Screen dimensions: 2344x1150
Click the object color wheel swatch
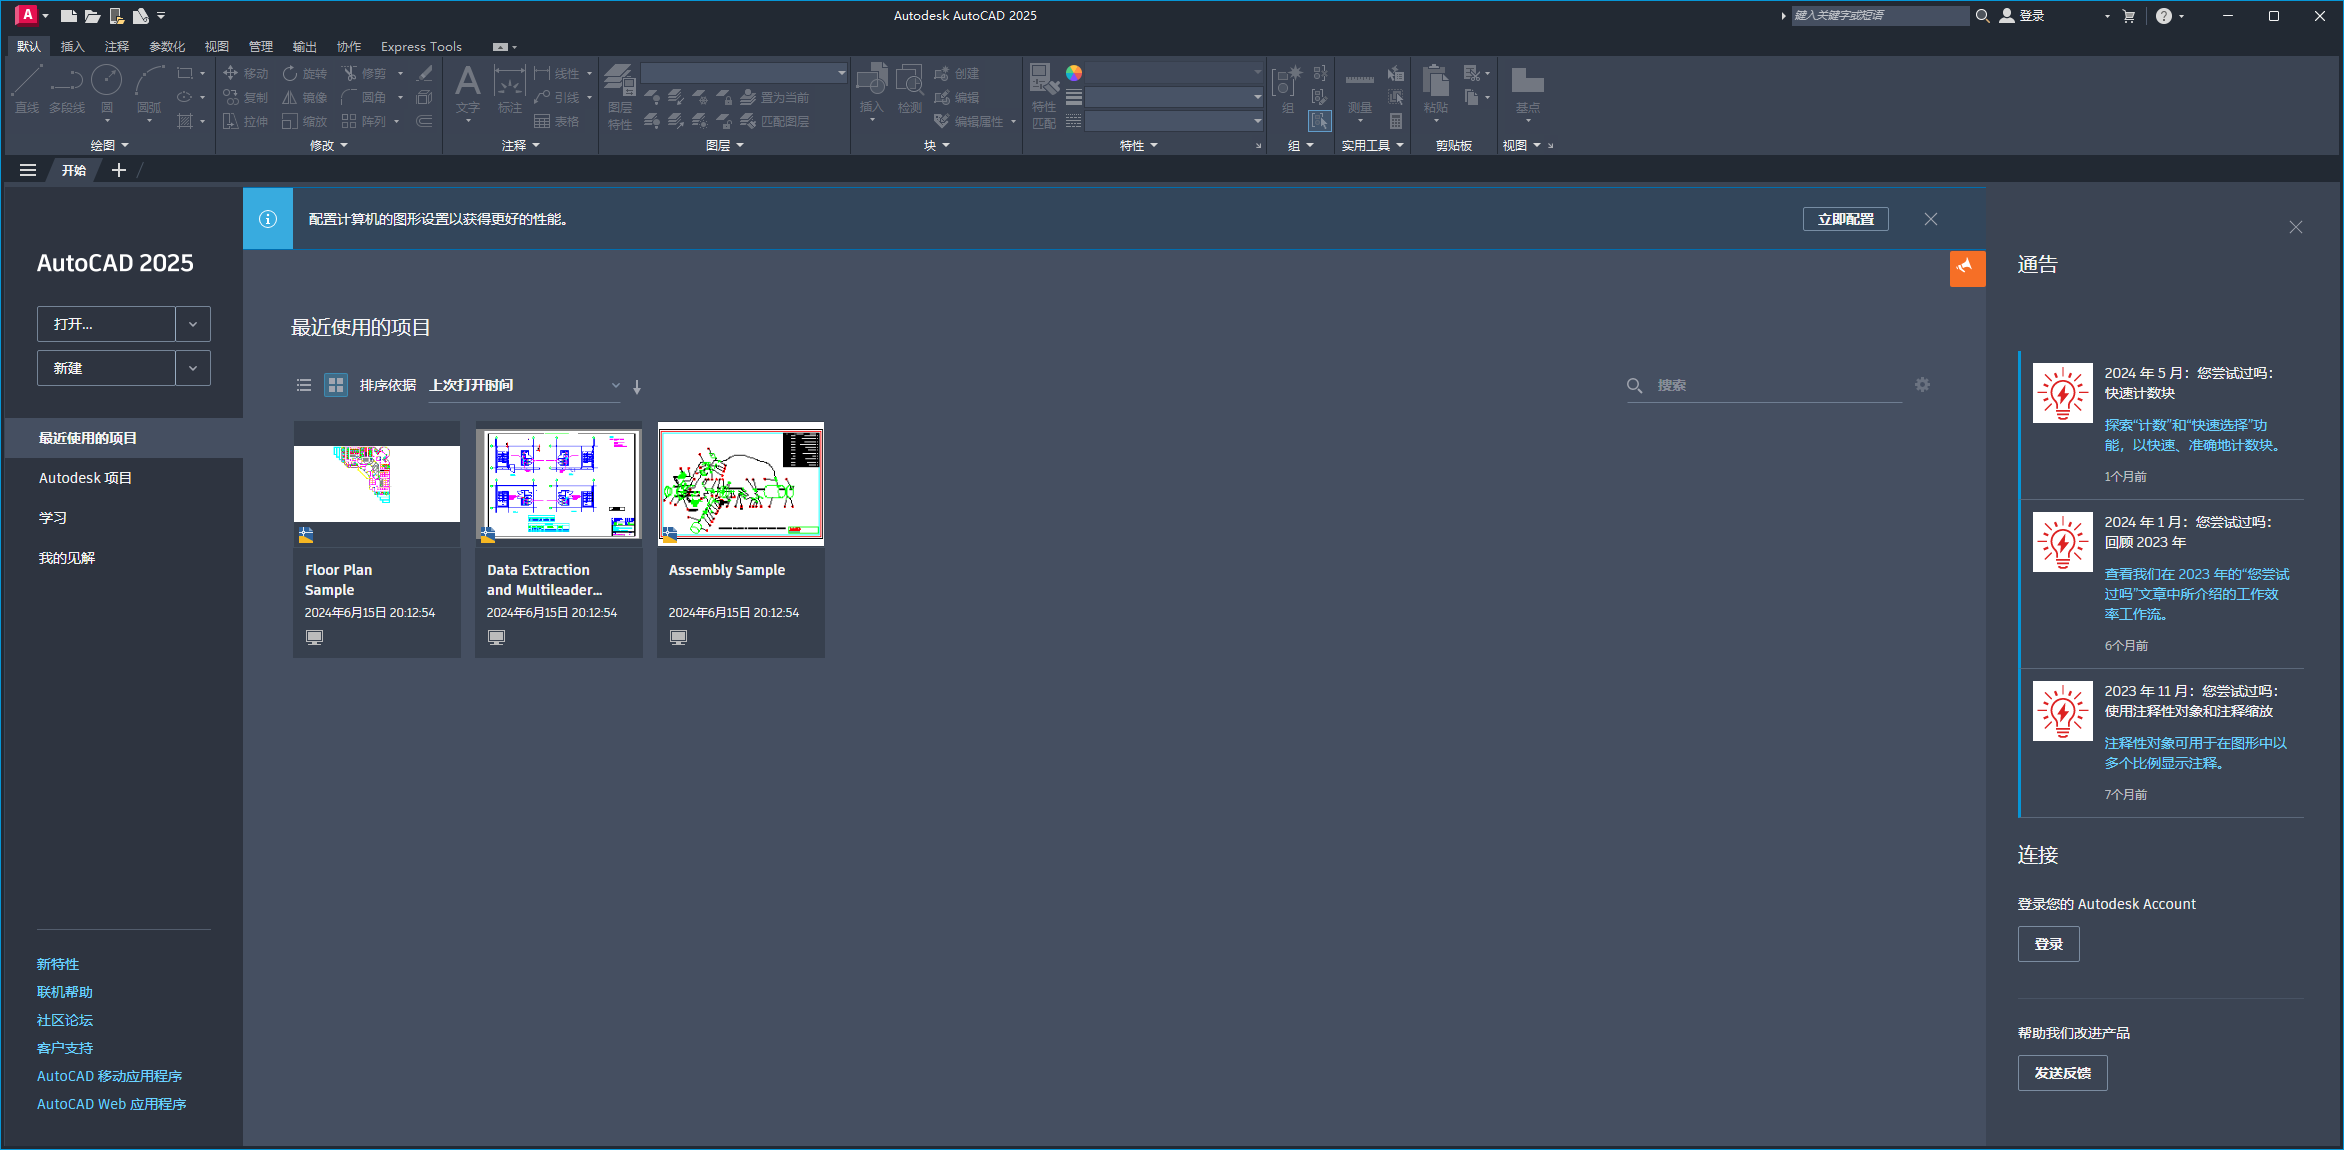[x=1074, y=73]
